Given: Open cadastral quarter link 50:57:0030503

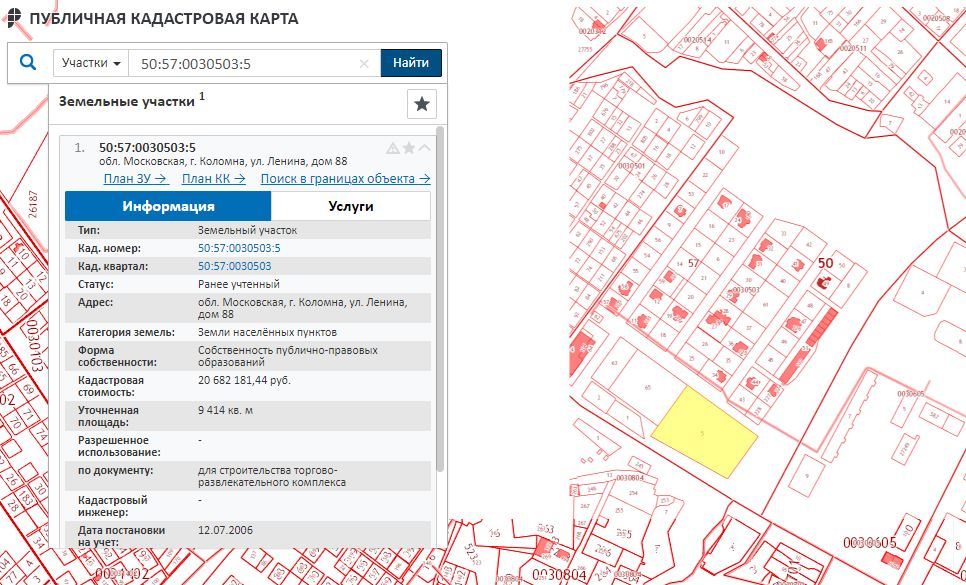Looking at the screenshot, I should point(234,266).
